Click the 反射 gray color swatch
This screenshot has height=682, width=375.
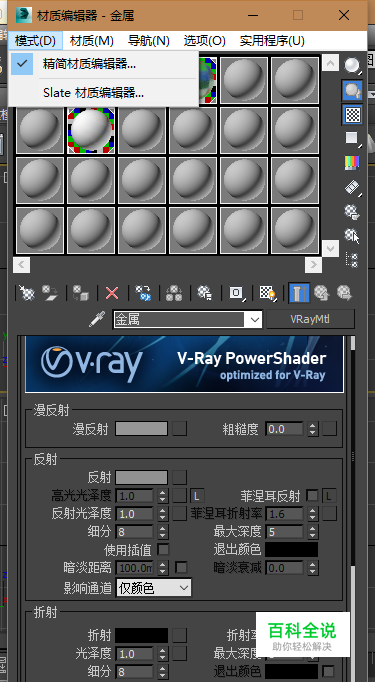point(141,477)
